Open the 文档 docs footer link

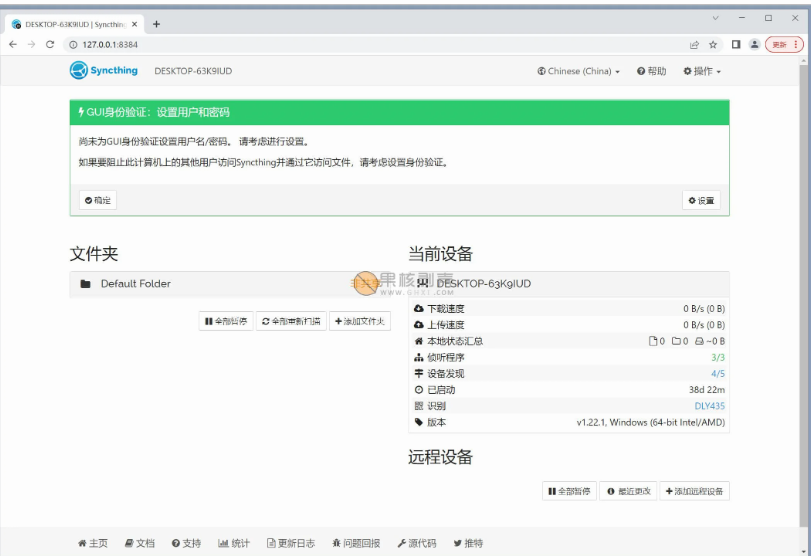(x=140, y=543)
